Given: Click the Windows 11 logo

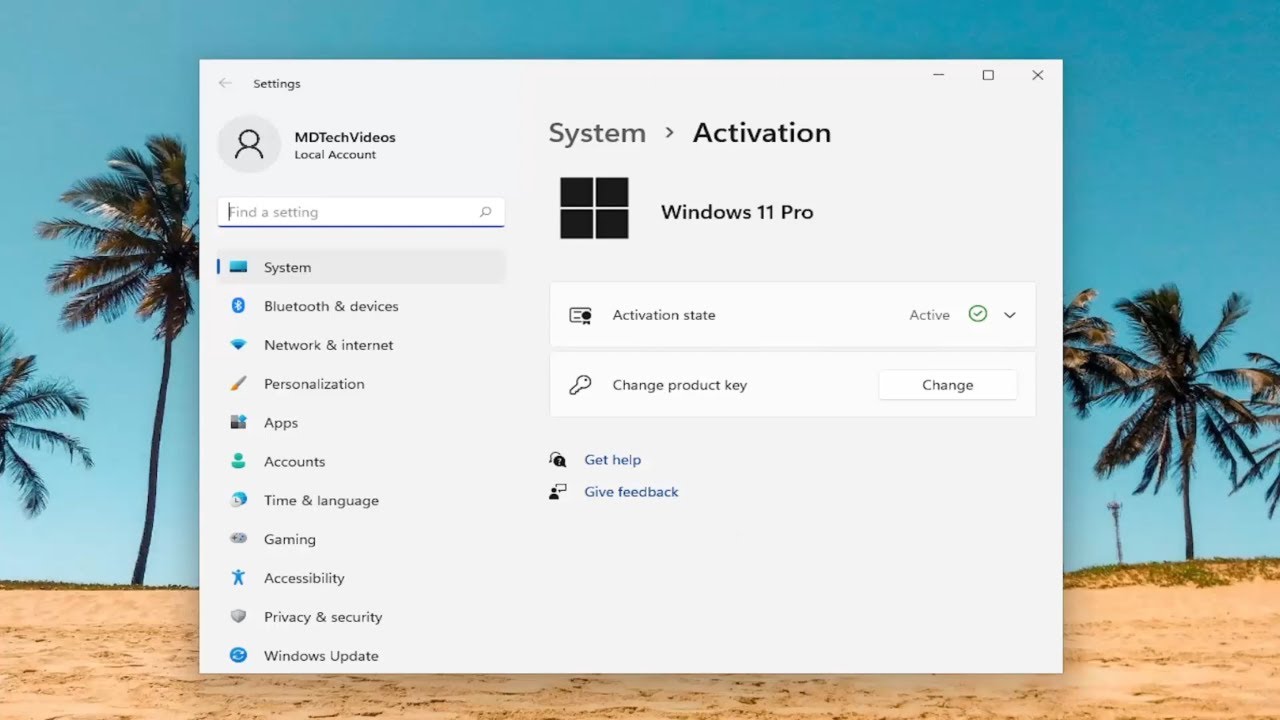Looking at the screenshot, I should 594,208.
